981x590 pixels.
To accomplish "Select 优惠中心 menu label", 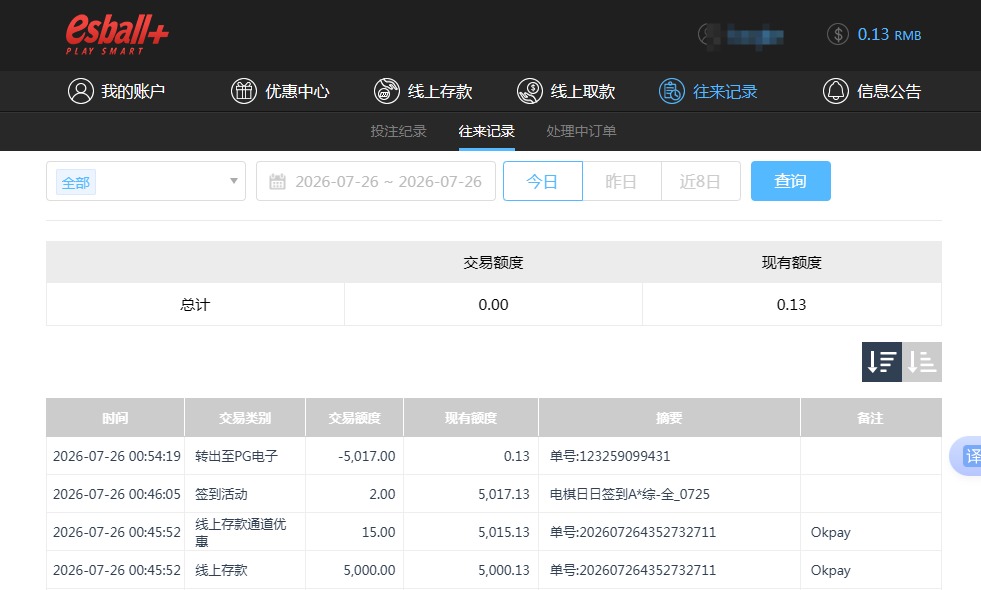I will point(297,91).
